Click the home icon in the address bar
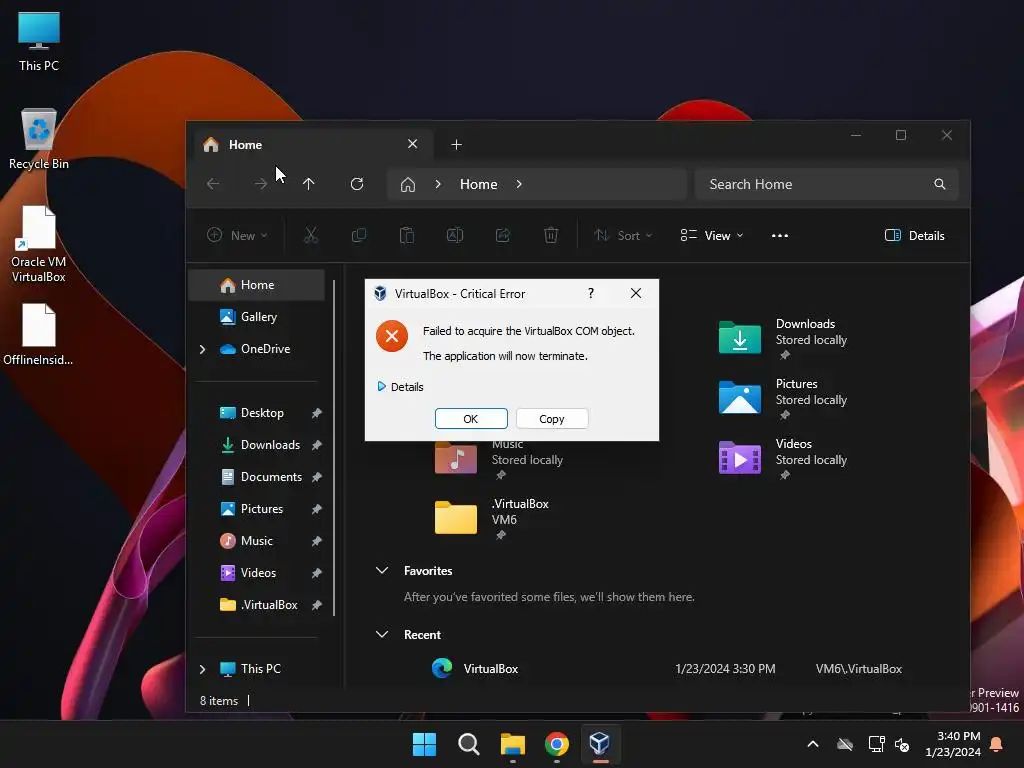 408,185
